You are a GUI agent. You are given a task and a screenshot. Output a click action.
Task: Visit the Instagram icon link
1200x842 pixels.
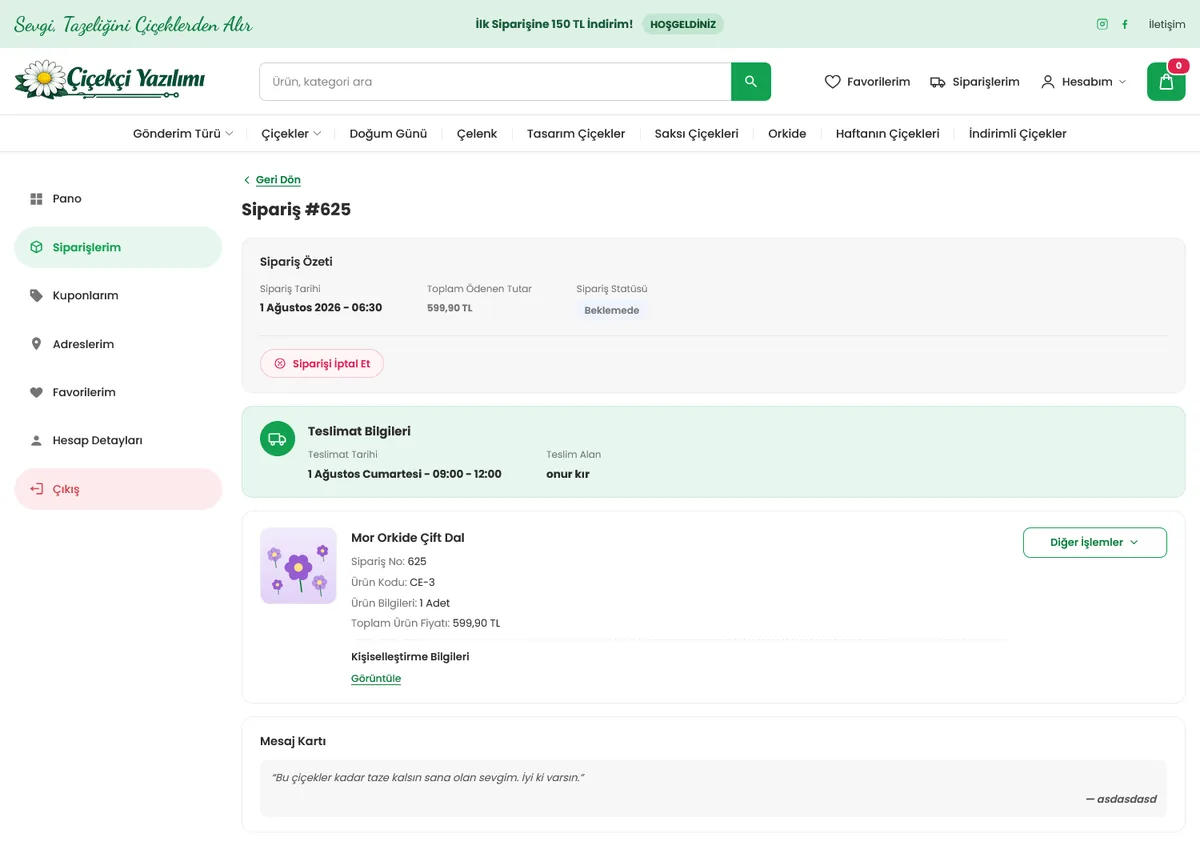1102,24
